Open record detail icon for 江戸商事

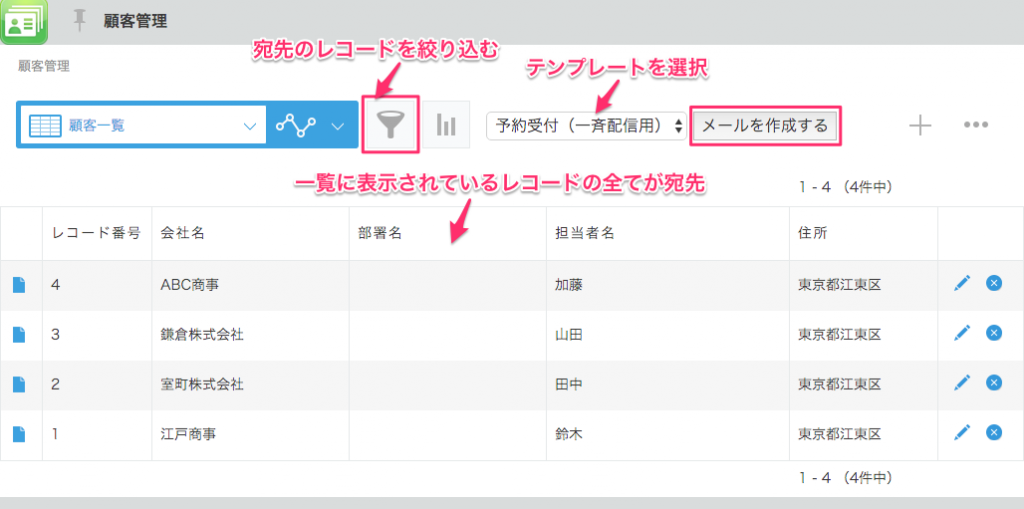coord(19,434)
